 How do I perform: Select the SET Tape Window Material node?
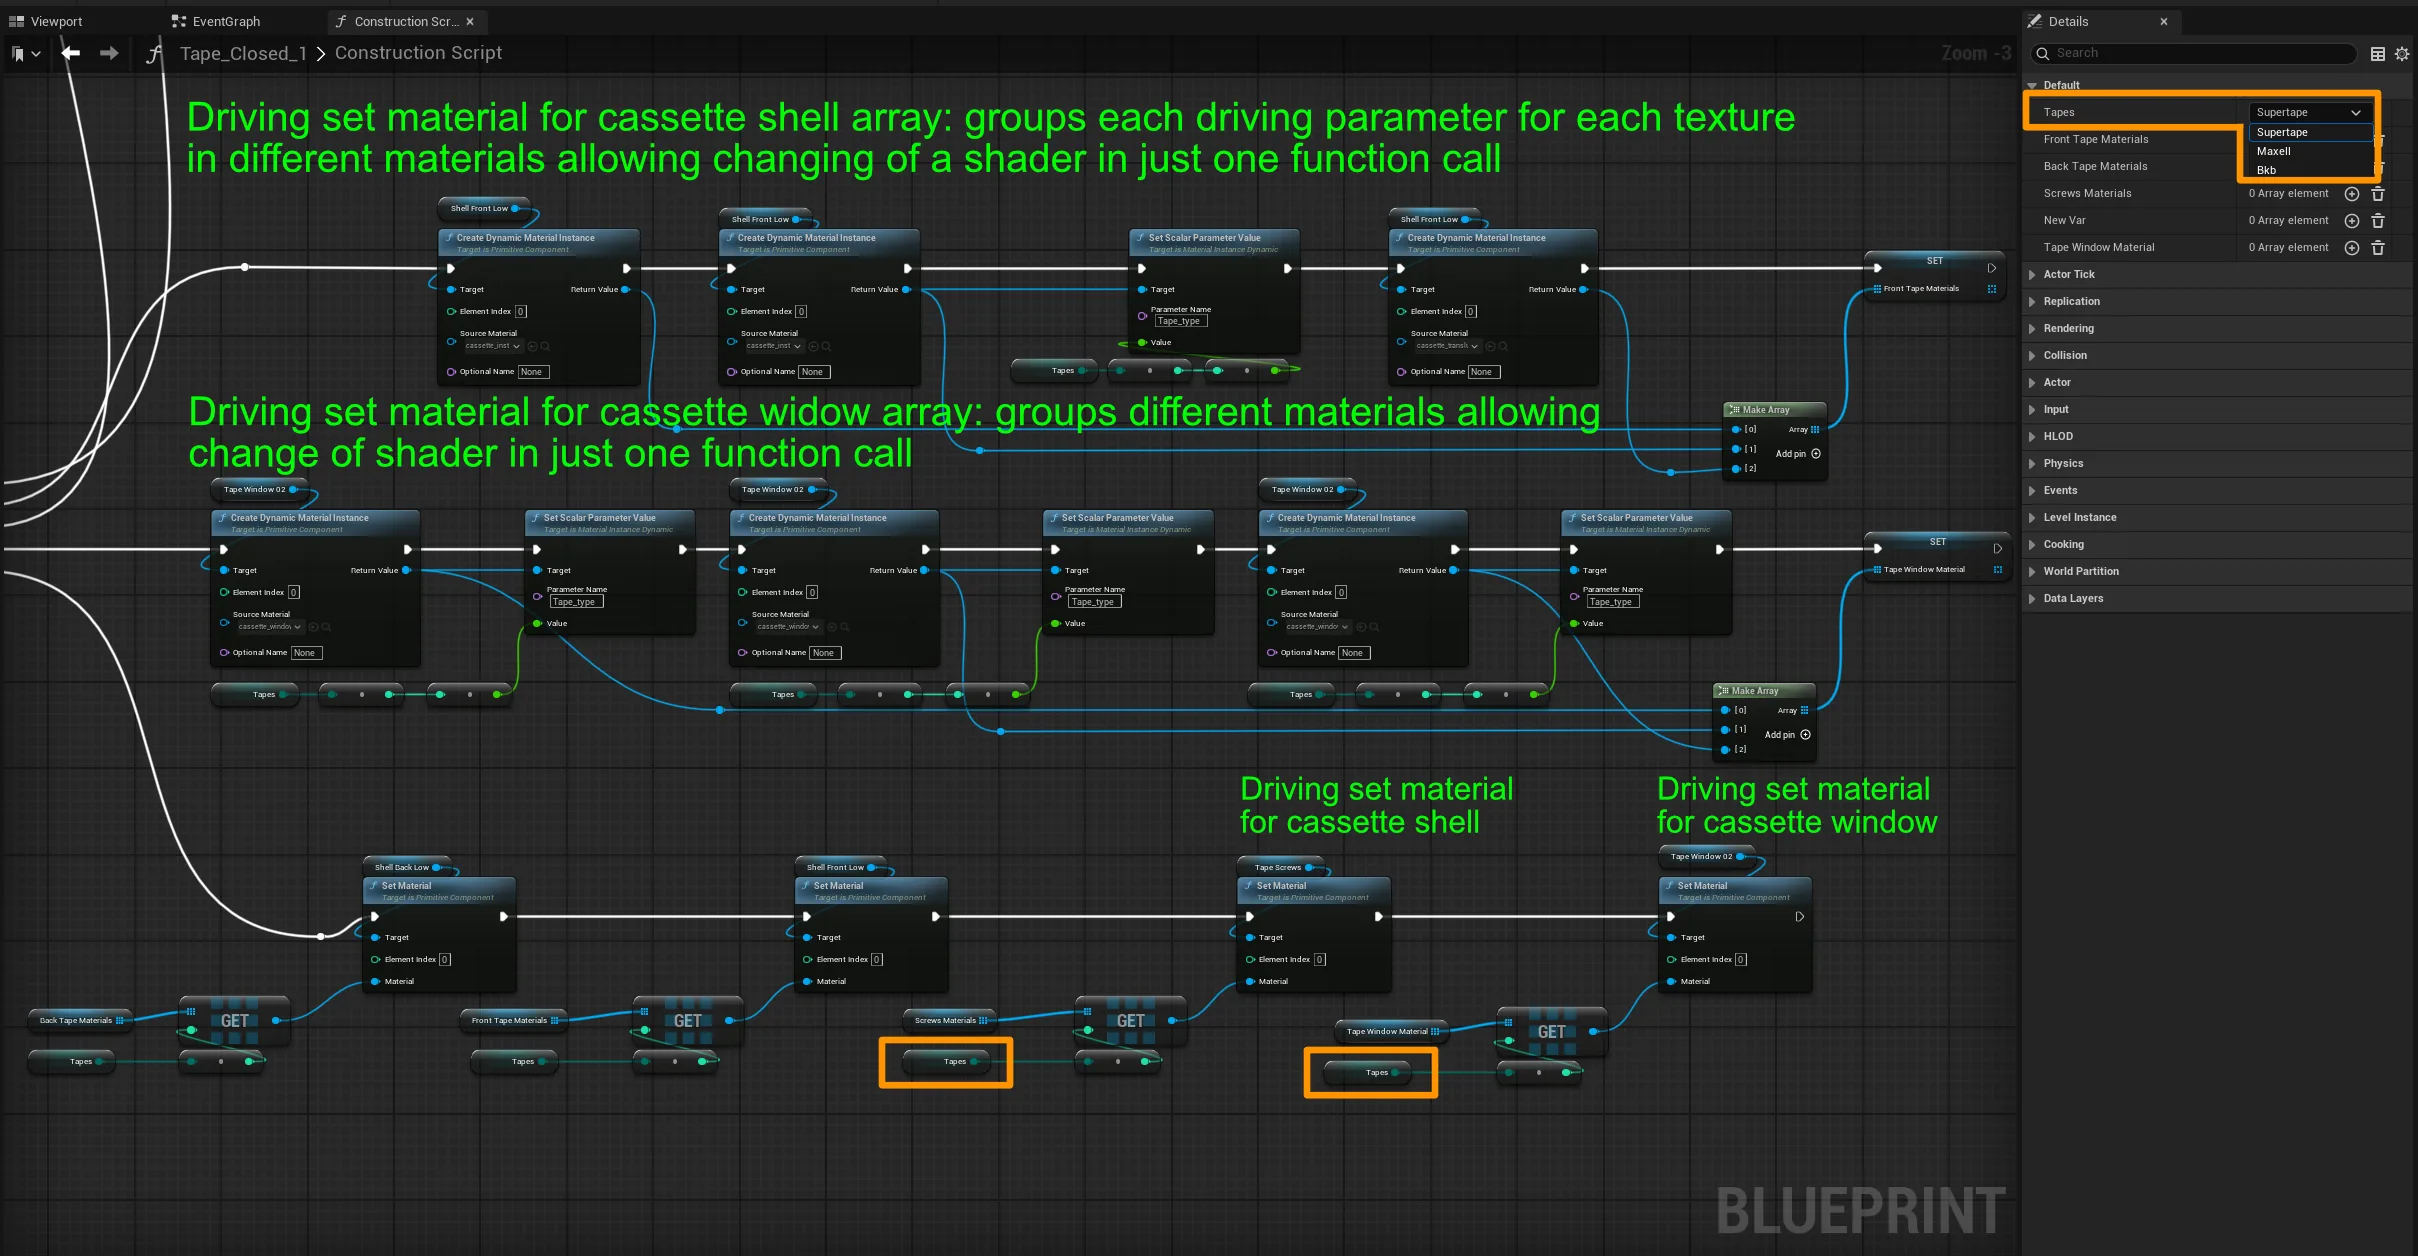coord(1937,556)
